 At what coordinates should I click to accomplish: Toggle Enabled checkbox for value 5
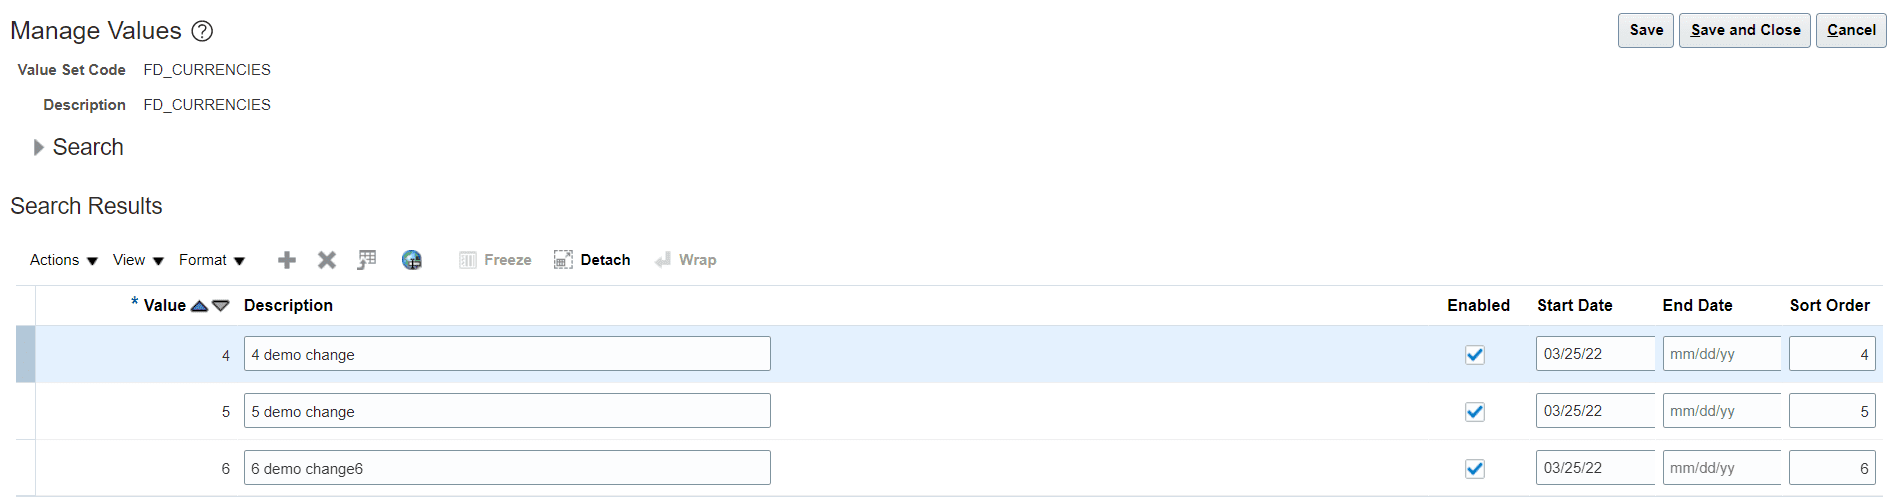click(x=1475, y=412)
